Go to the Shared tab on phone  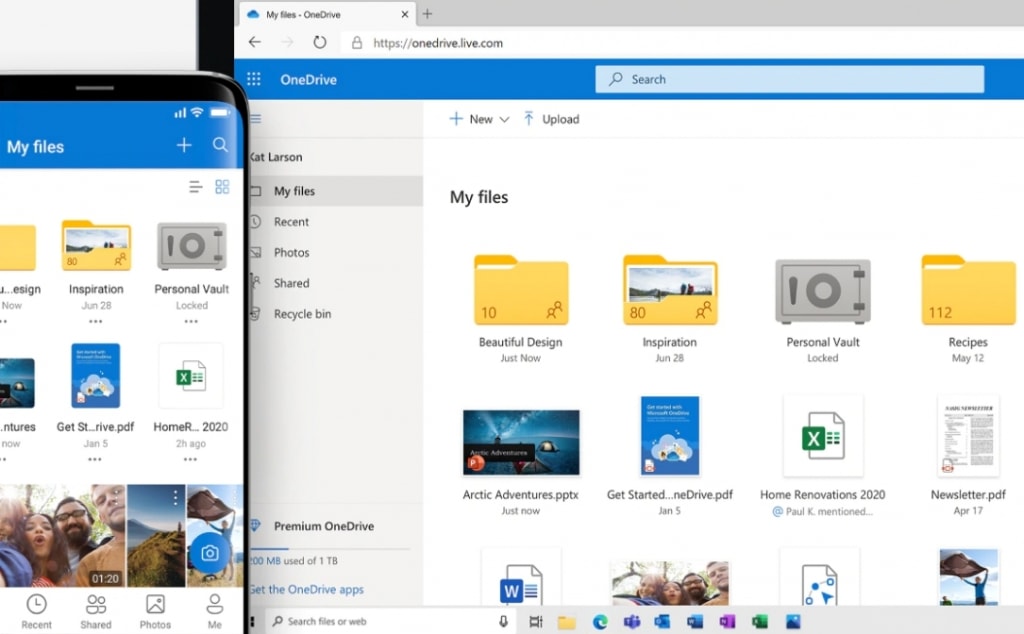(96, 611)
